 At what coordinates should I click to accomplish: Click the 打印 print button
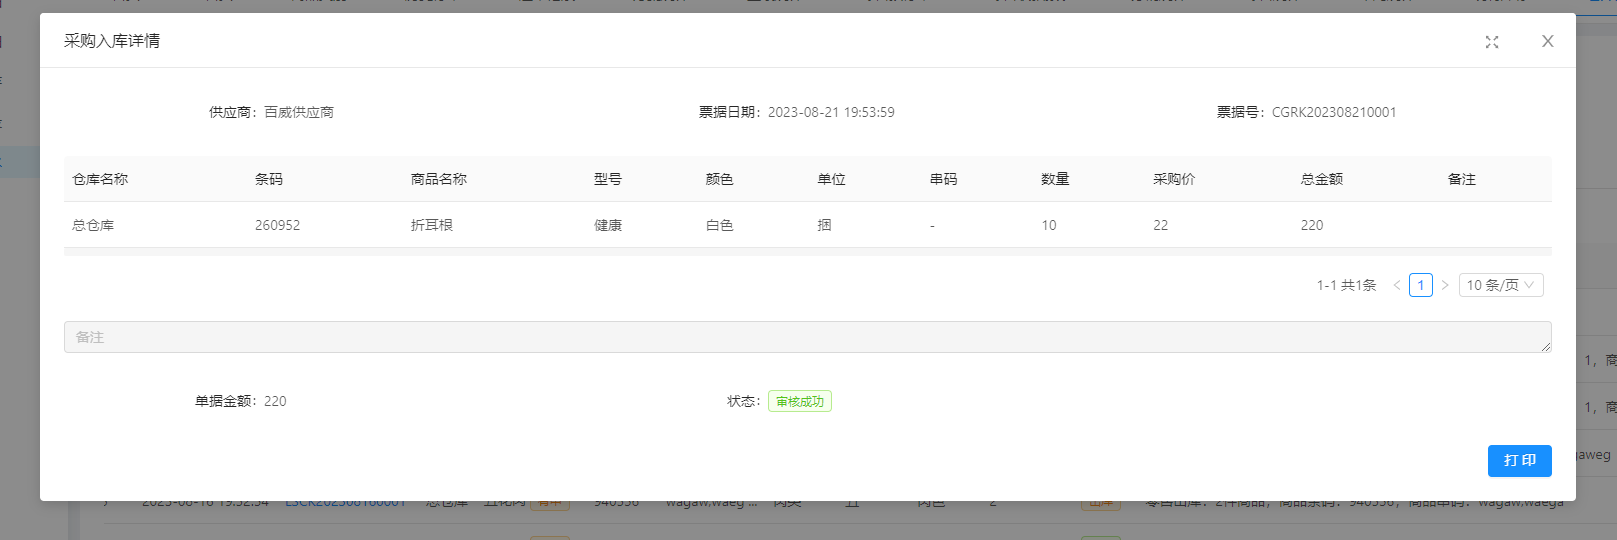[1520, 460]
